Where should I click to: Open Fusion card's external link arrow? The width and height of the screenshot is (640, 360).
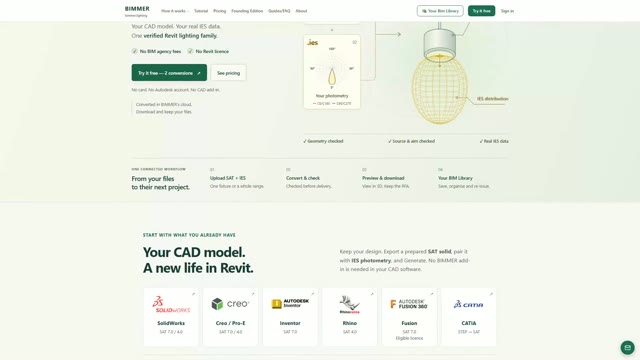click(x=432, y=294)
